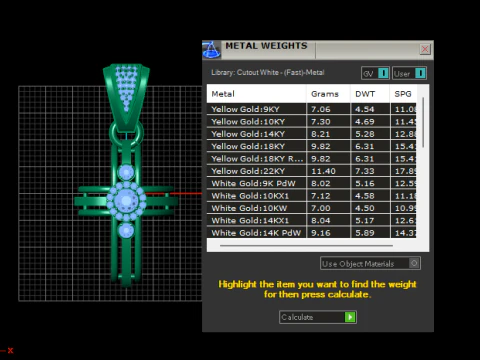Select the Yellow Gold:22KY row
The height and width of the screenshot is (360, 480).
point(312,171)
